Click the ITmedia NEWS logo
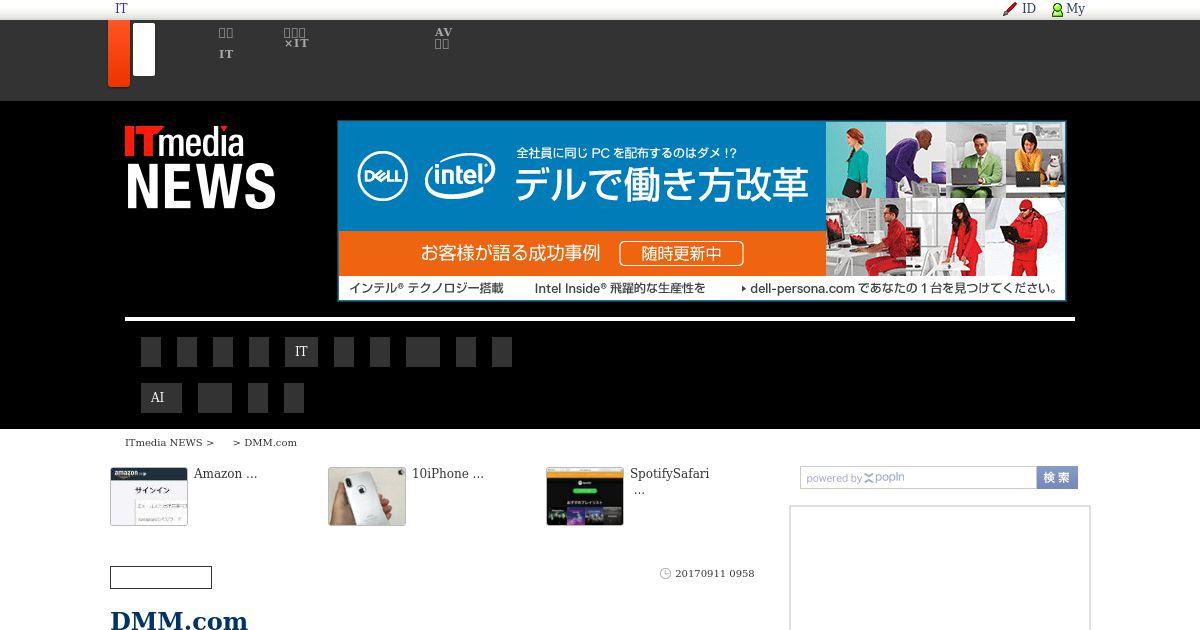This screenshot has width=1200, height=630. click(x=200, y=167)
